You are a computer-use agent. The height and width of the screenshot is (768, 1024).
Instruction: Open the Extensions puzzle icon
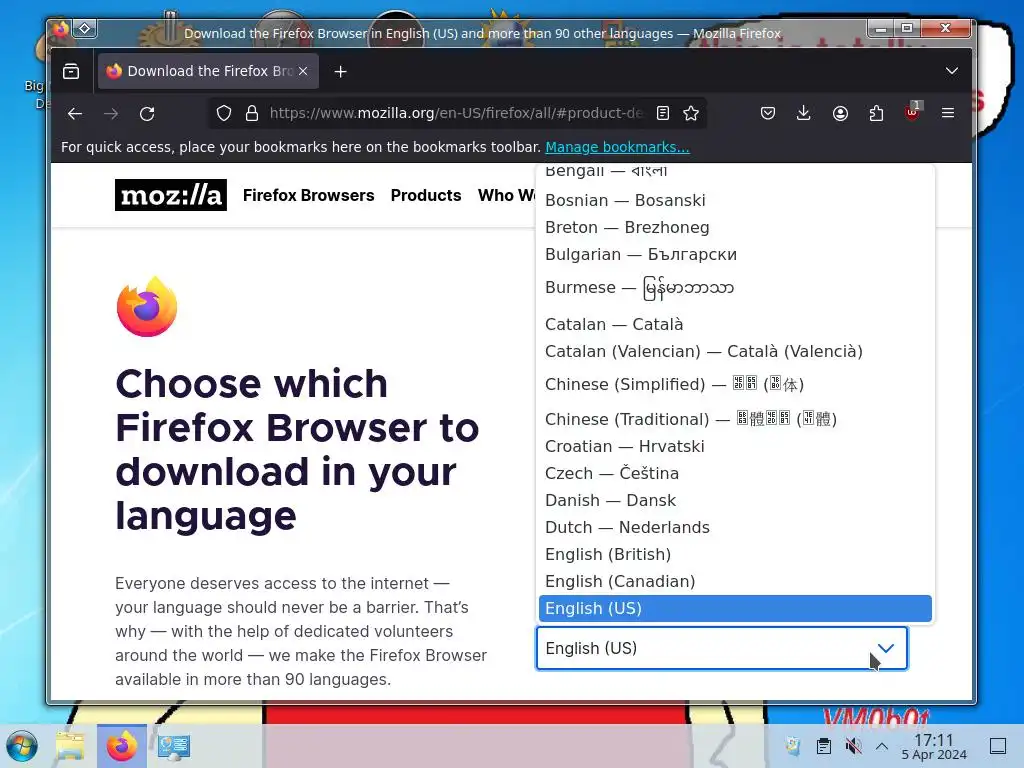[876, 114]
